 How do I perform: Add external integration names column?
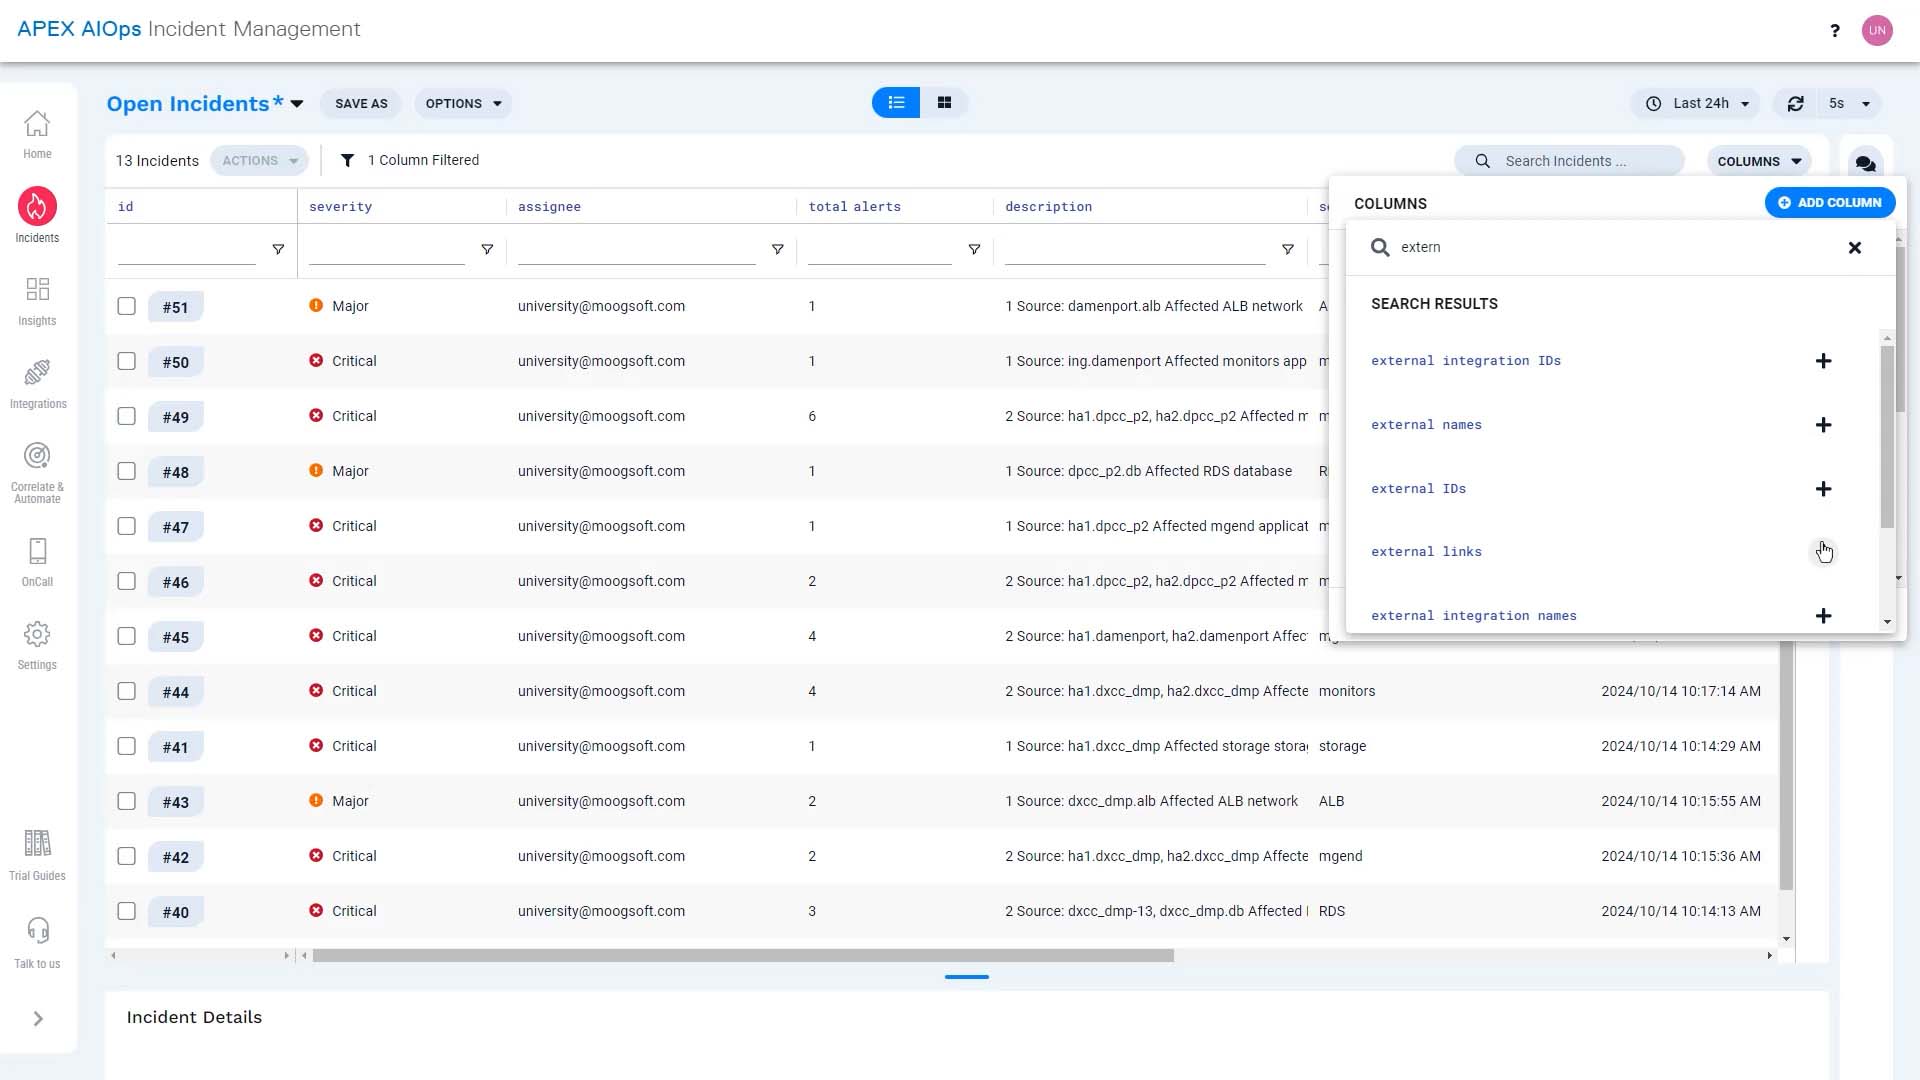[1823, 616]
